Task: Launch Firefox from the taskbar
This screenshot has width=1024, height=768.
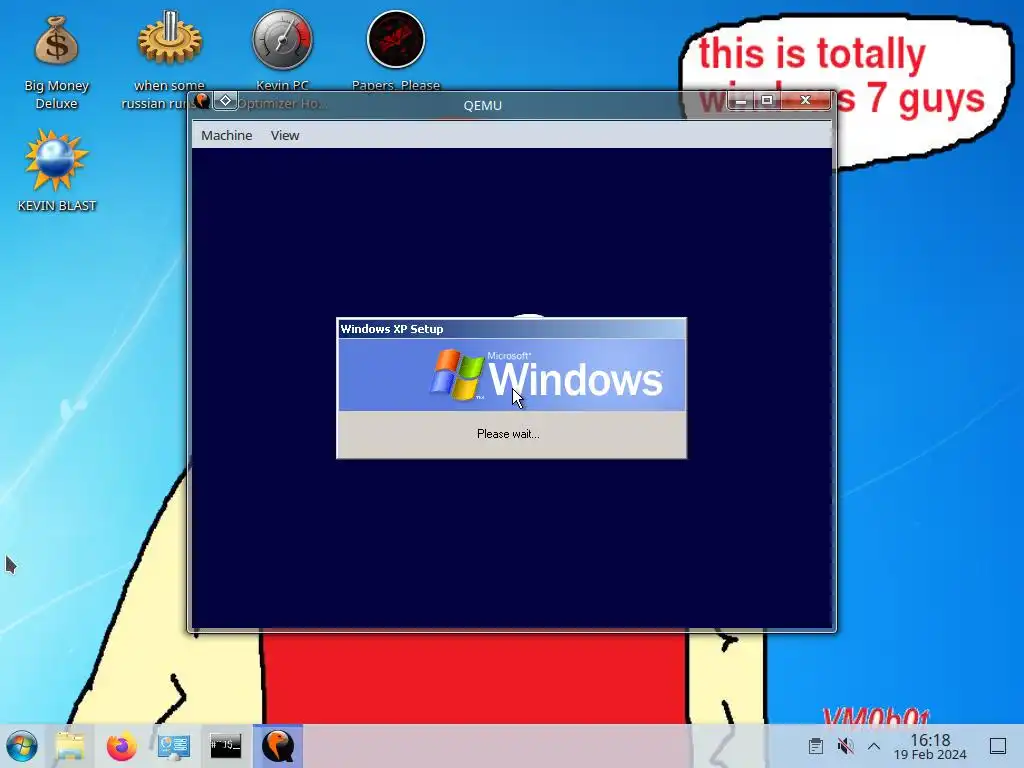Action: (121, 746)
